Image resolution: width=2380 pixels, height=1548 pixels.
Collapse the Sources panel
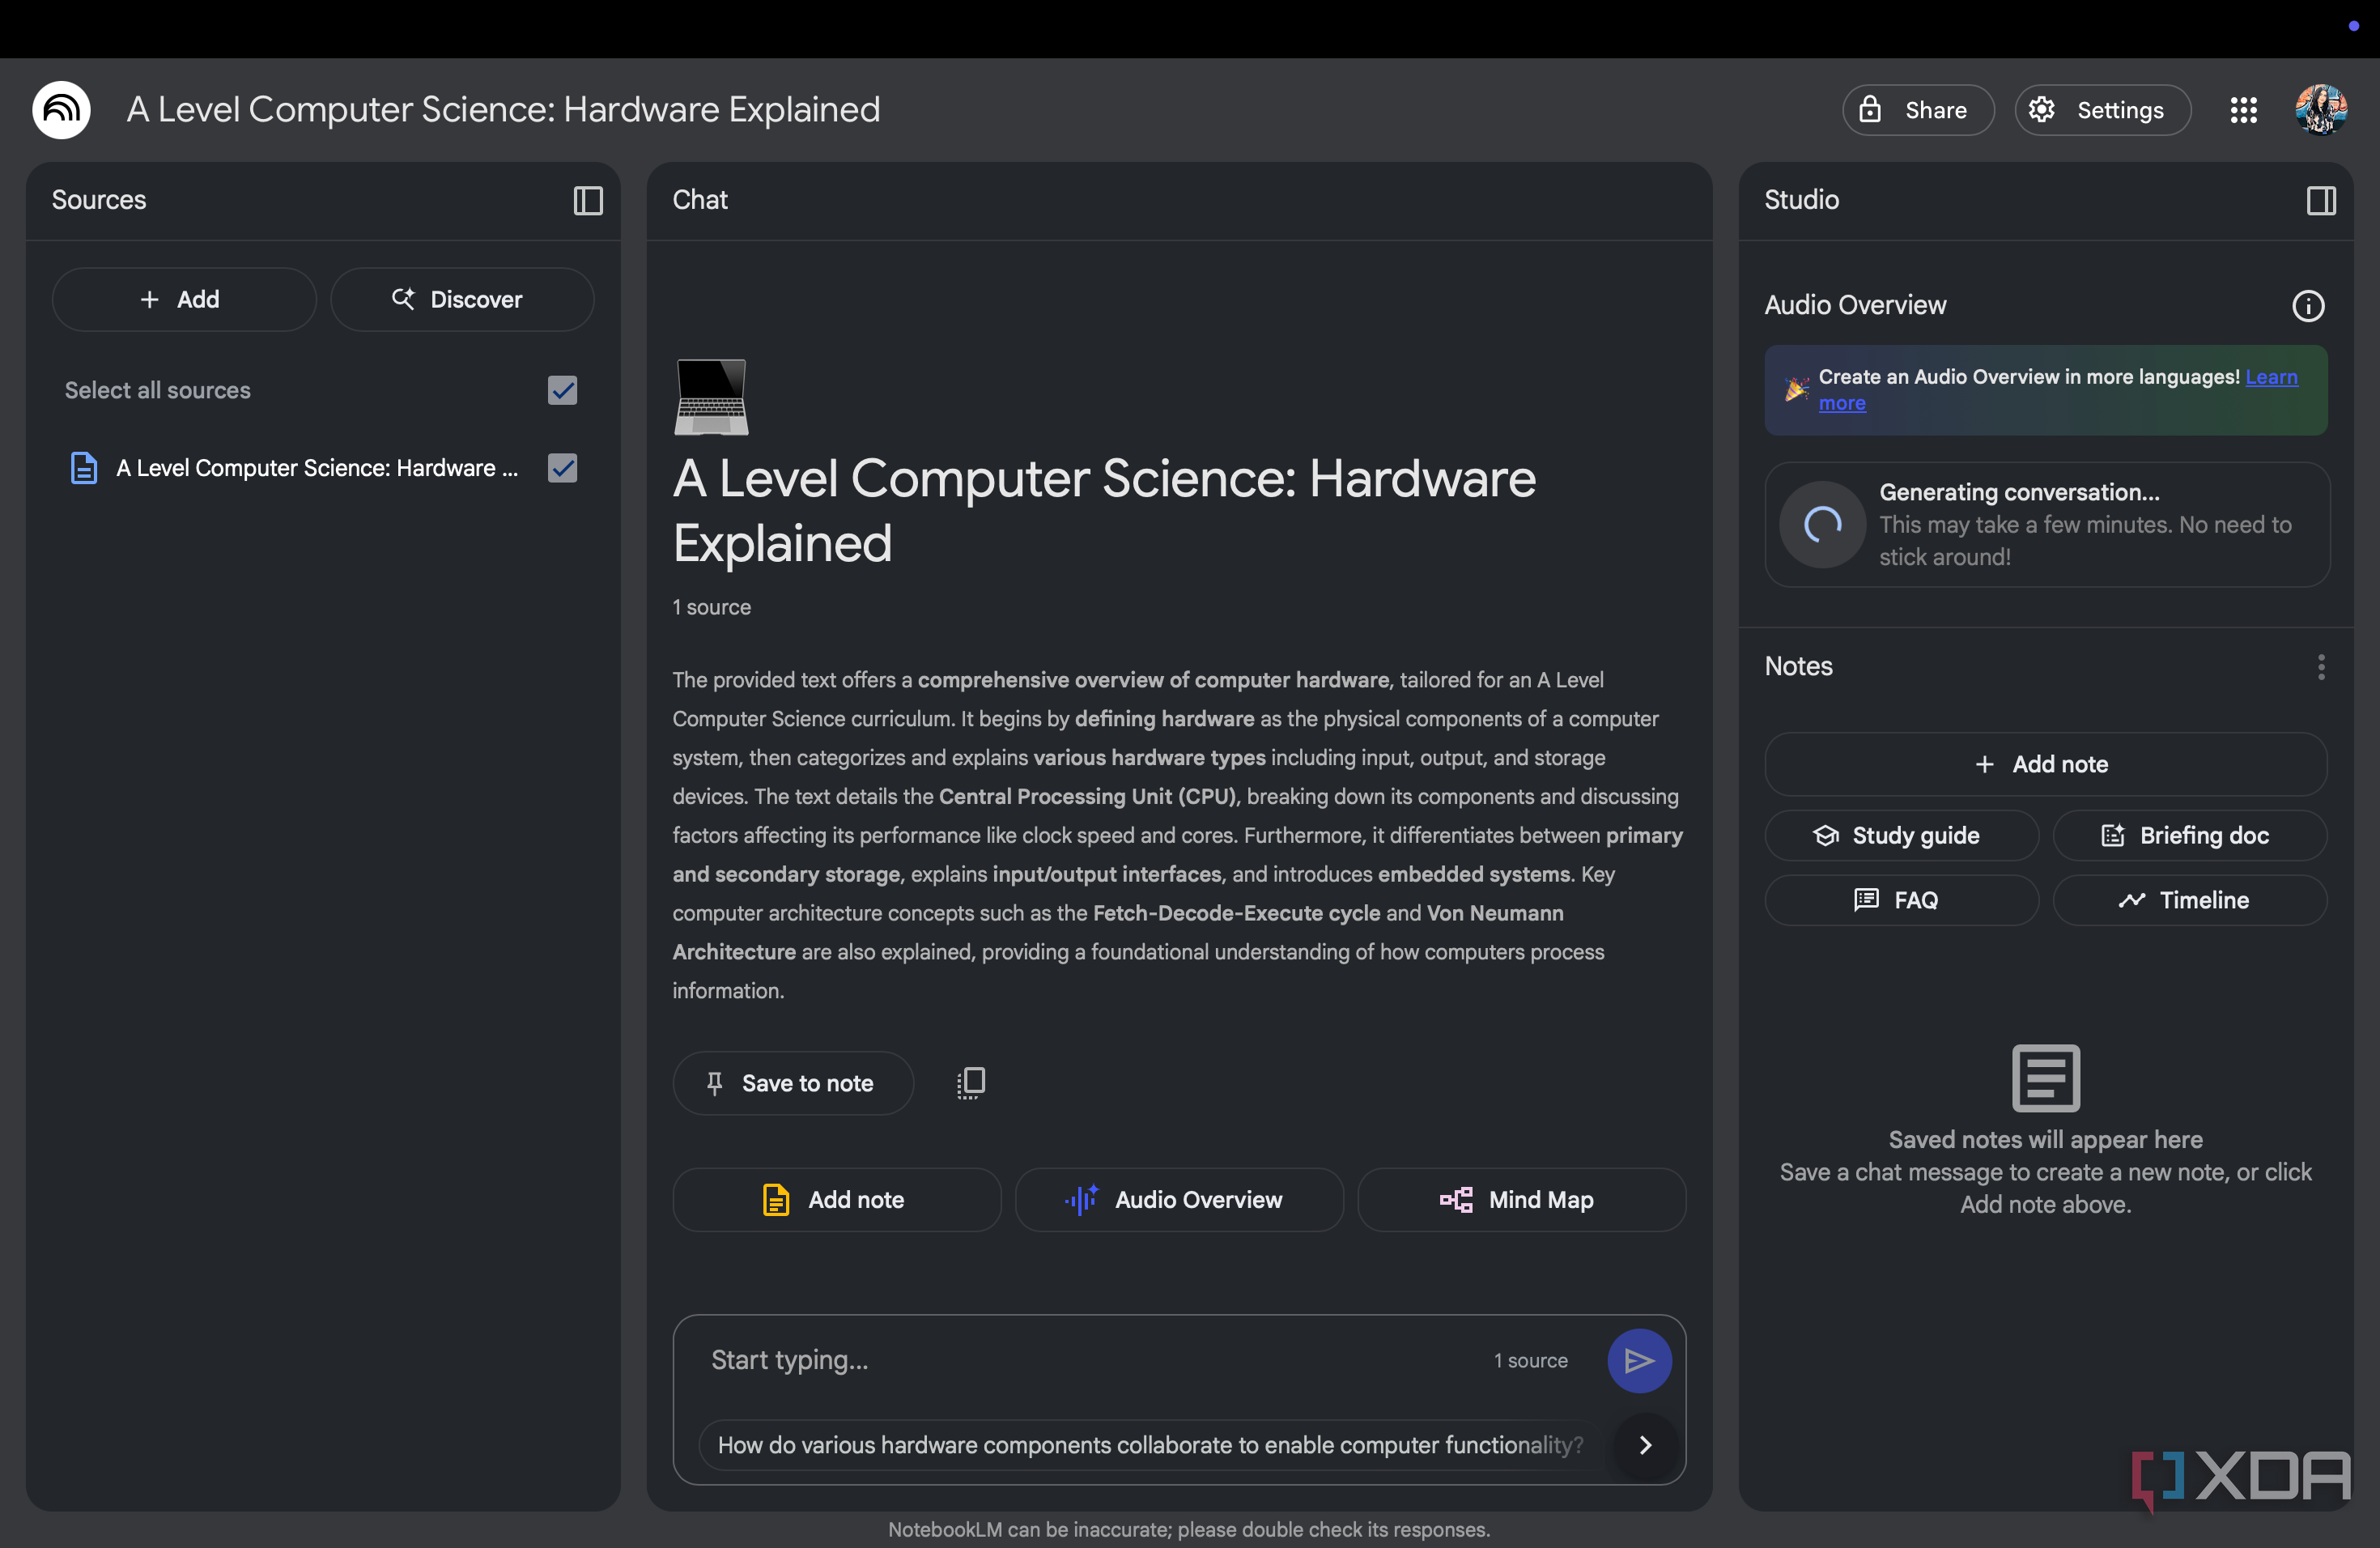click(x=587, y=200)
